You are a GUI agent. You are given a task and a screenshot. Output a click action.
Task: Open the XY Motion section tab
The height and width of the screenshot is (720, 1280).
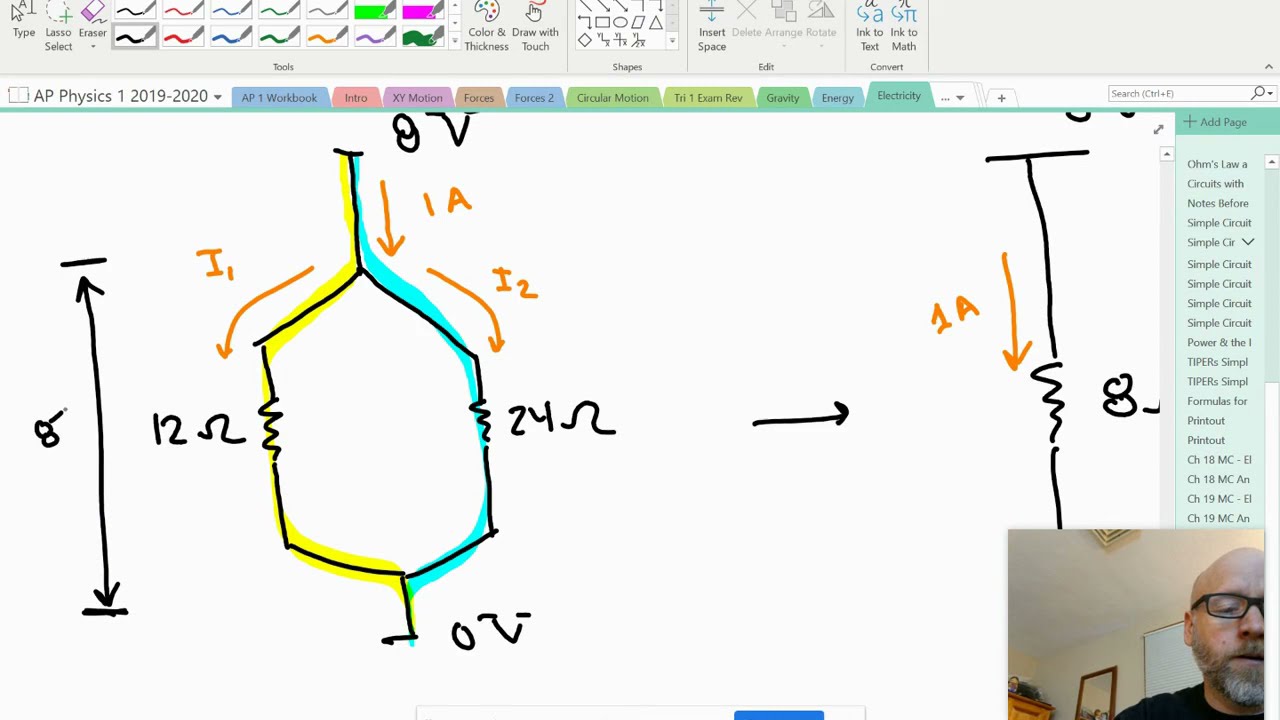tap(417, 98)
